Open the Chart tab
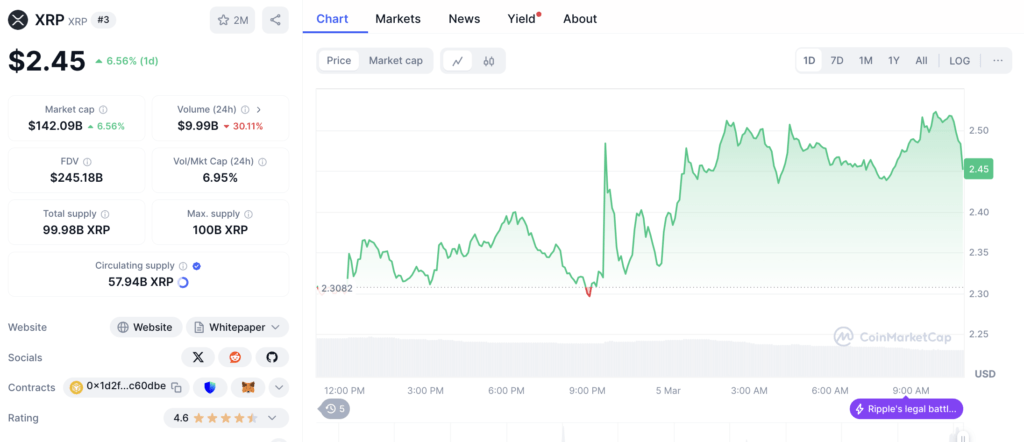The width and height of the screenshot is (1024, 442). 332,19
